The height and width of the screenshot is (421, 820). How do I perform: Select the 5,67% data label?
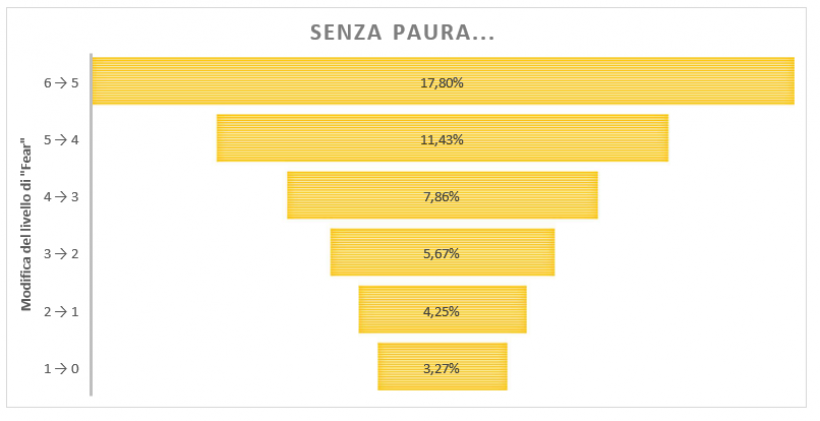pyautogui.click(x=441, y=254)
